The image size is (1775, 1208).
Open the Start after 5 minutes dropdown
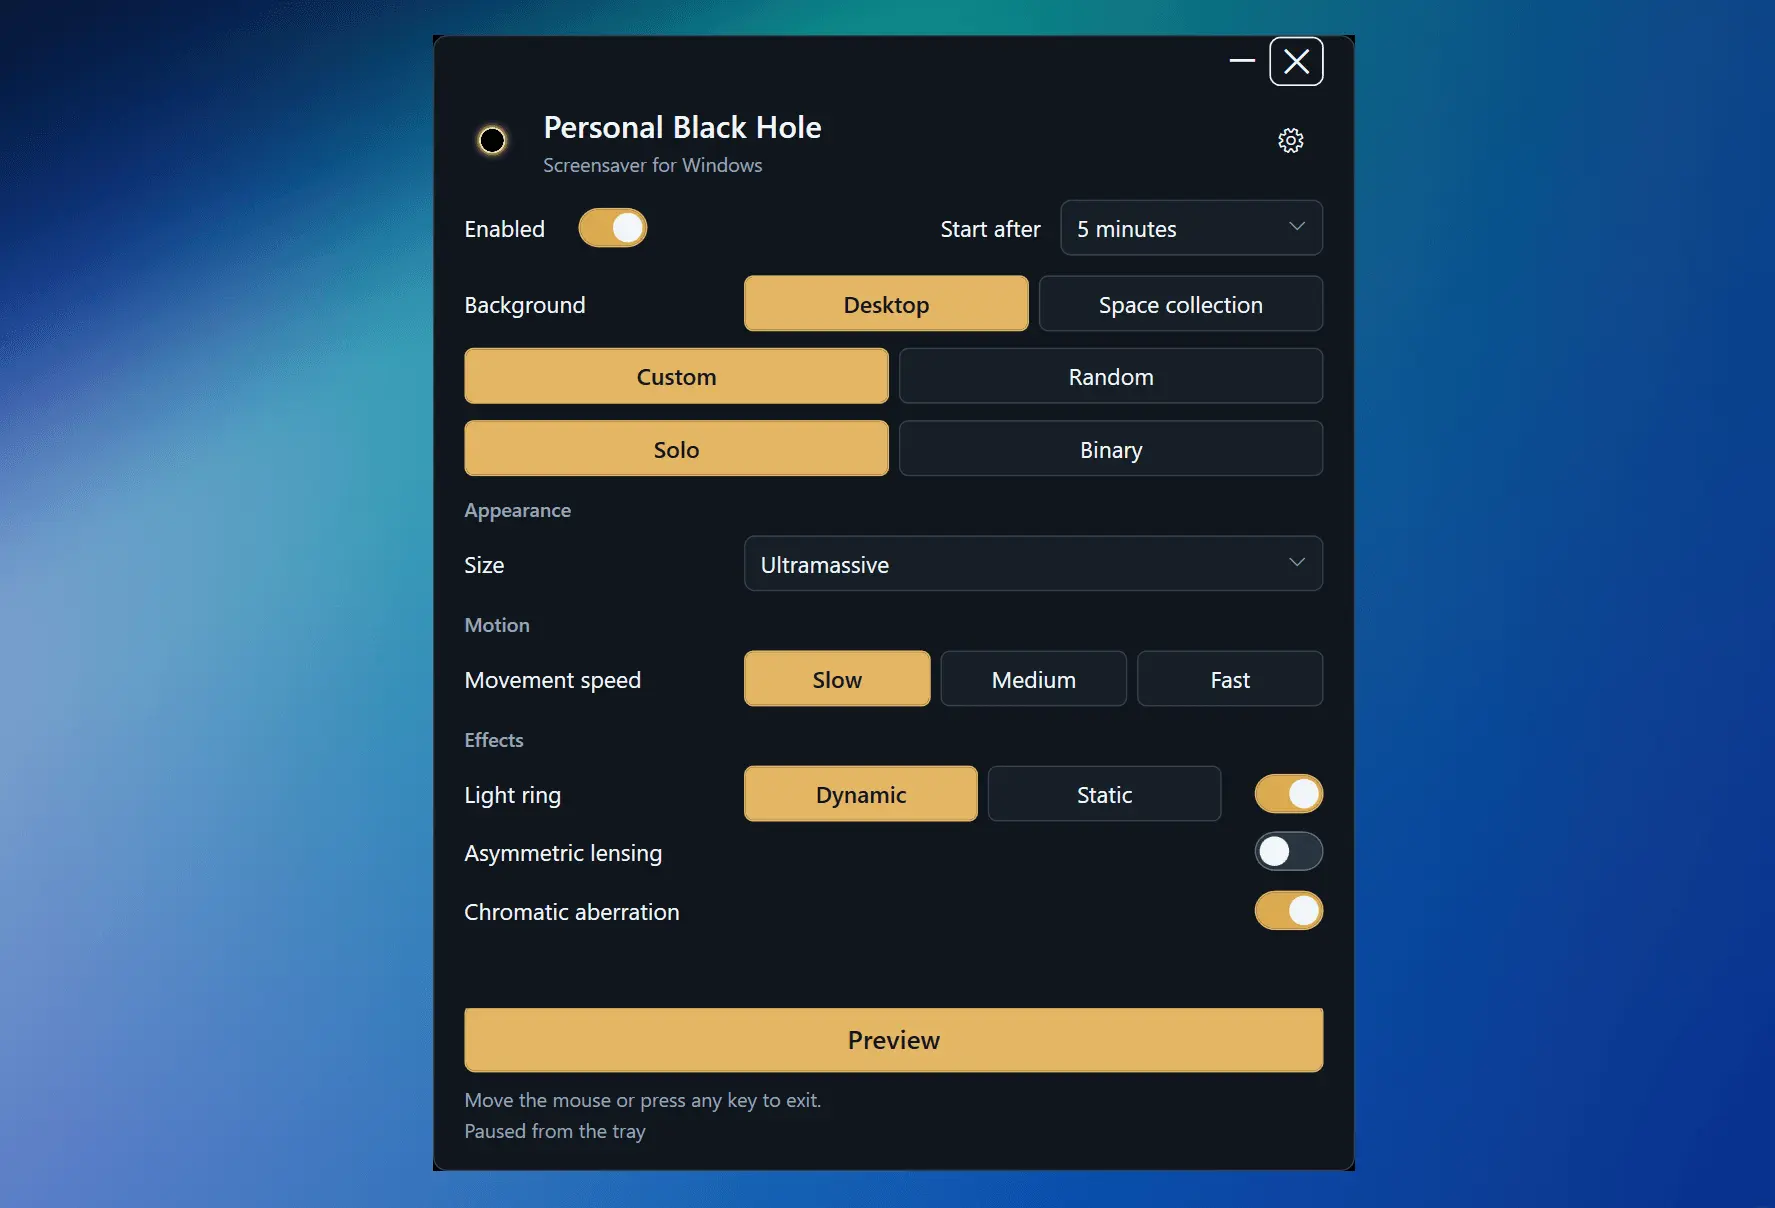(x=1191, y=228)
